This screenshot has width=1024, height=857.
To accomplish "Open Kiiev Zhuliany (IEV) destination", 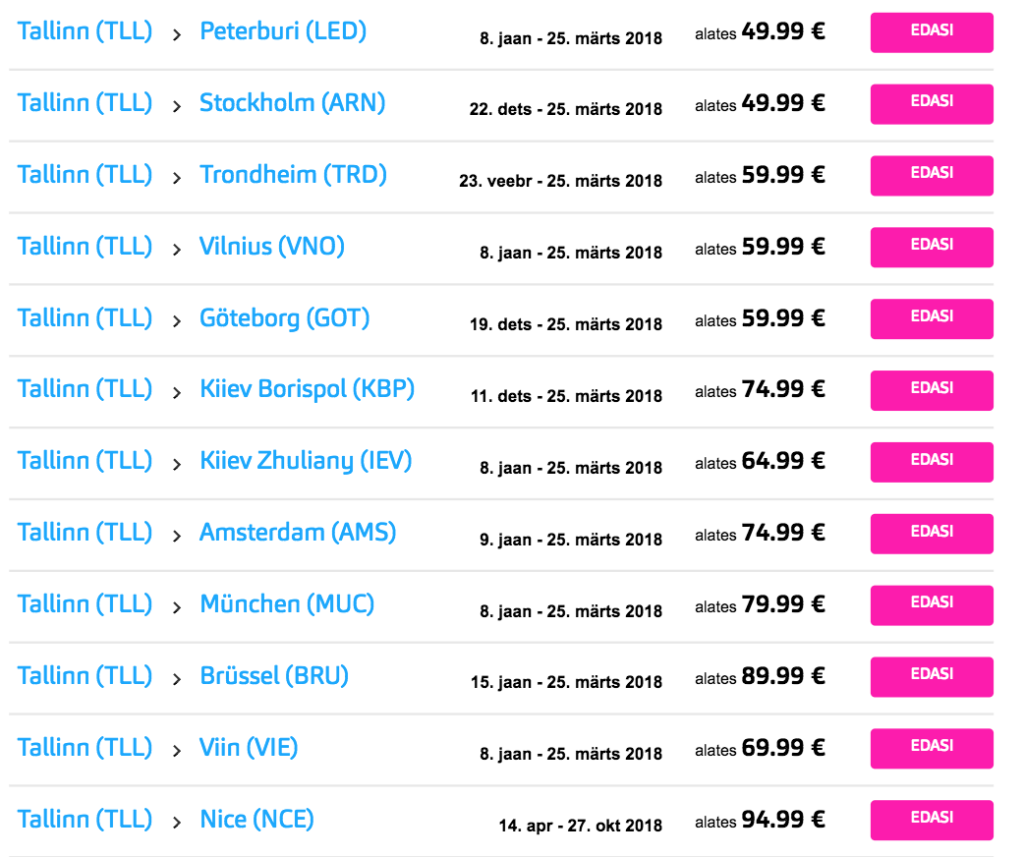I will (x=305, y=461).
